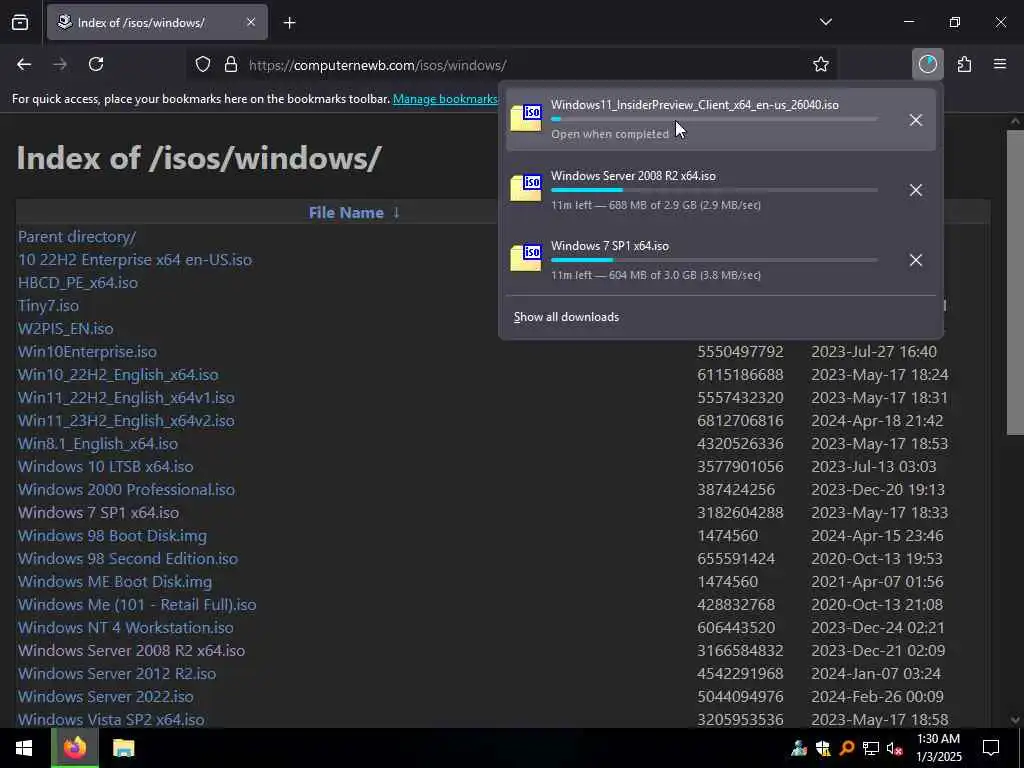
Task: Cancel the Windows Server 2008 R2 download
Action: click(916, 190)
